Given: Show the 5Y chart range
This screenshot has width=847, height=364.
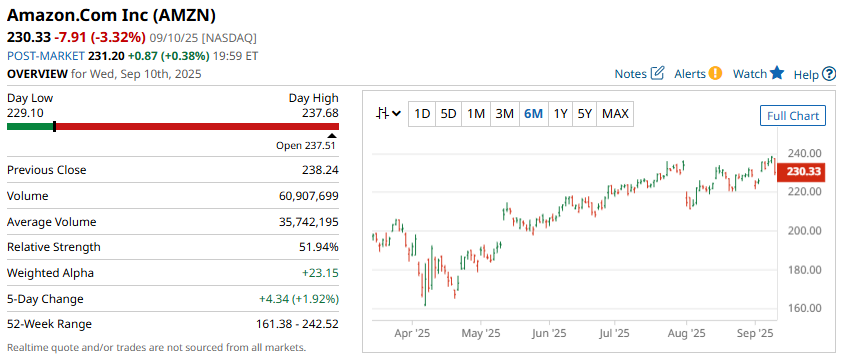Looking at the screenshot, I should 584,114.
